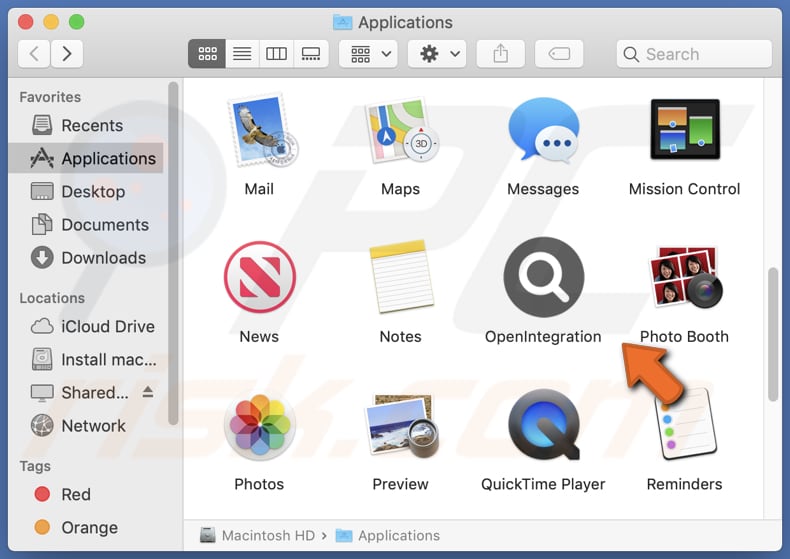Open Recents in the sidebar
Viewport: 790px width, 559px height.
click(86, 125)
